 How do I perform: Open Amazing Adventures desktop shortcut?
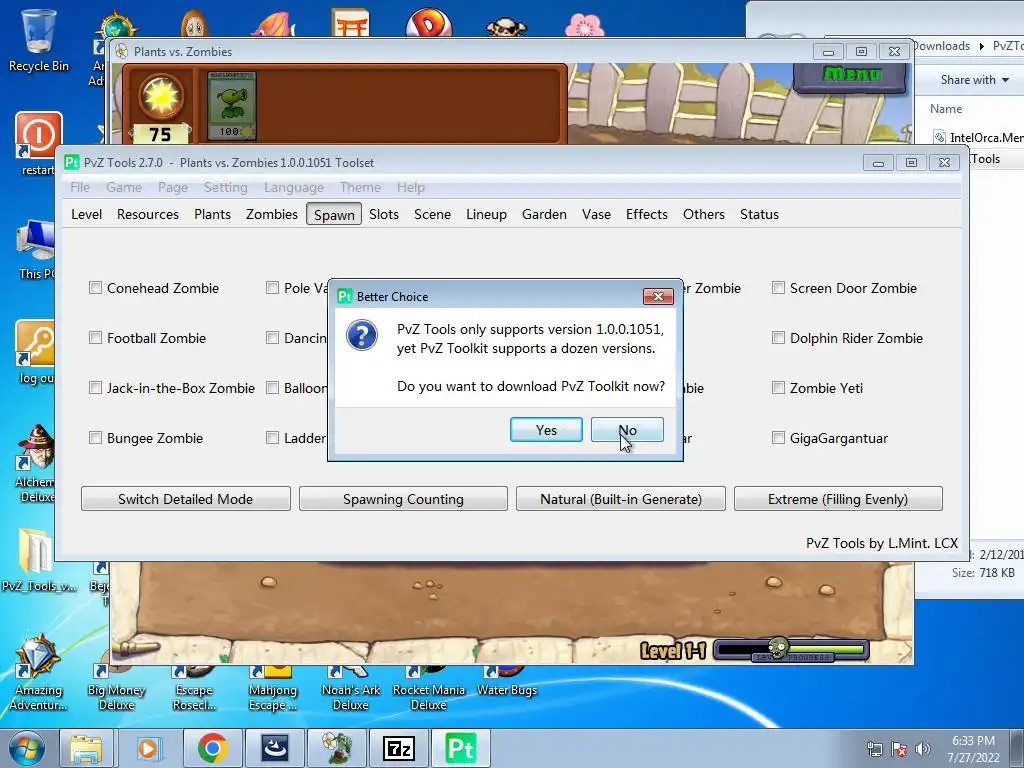tap(39, 672)
